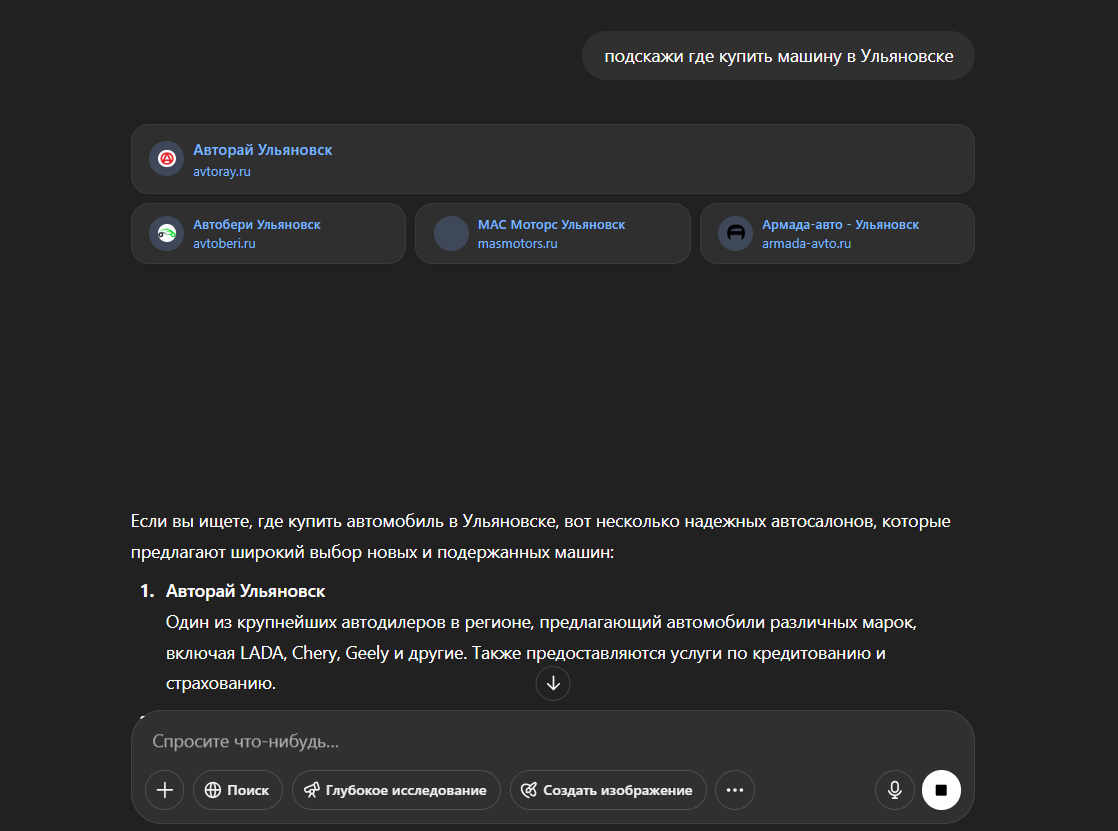Open the Автобери Ульяновск source card
This screenshot has height=831, width=1118.
(x=268, y=233)
